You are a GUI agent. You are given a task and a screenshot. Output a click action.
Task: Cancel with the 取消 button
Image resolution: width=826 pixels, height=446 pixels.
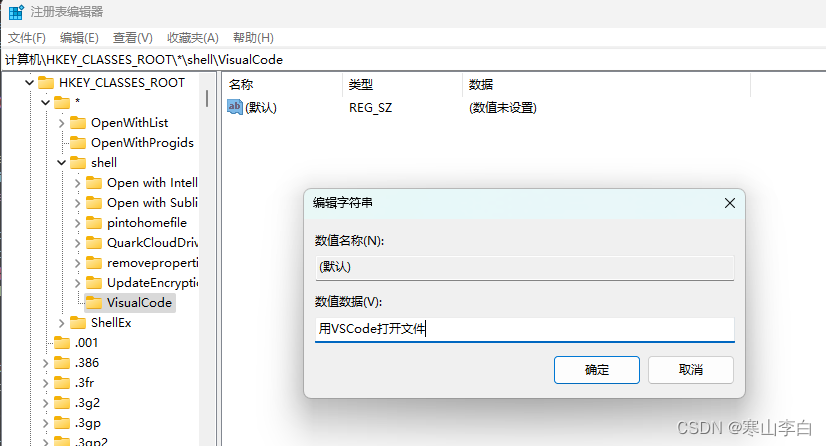pyautogui.click(x=691, y=370)
